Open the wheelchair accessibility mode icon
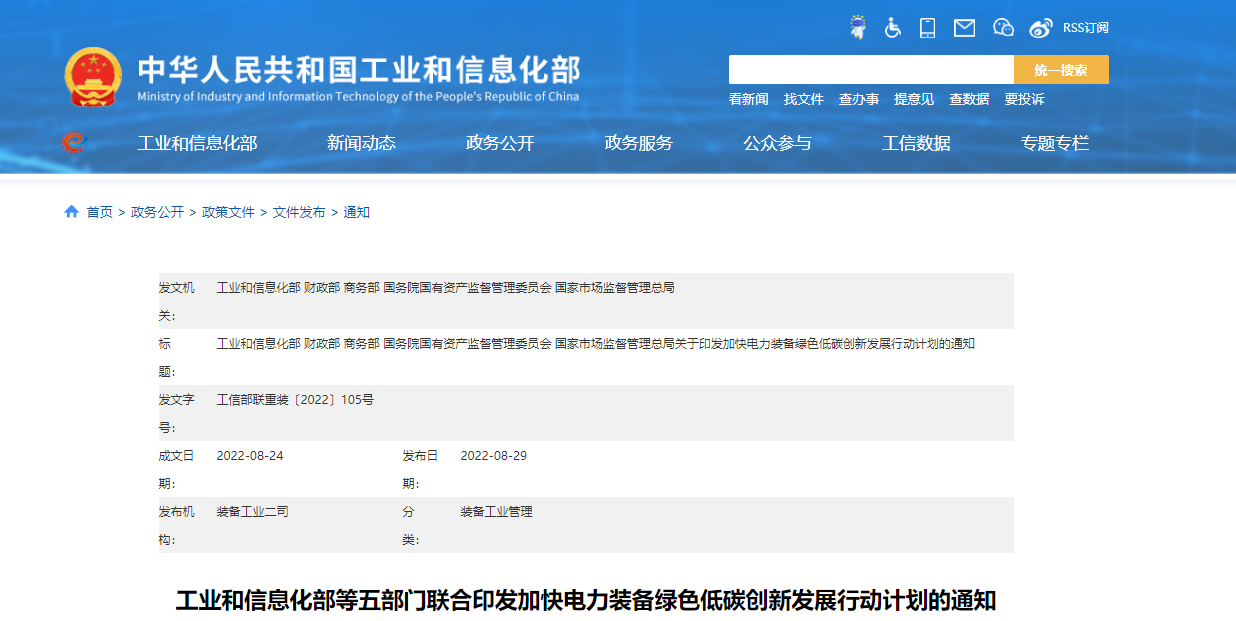The image size is (1236, 621). pos(893,28)
